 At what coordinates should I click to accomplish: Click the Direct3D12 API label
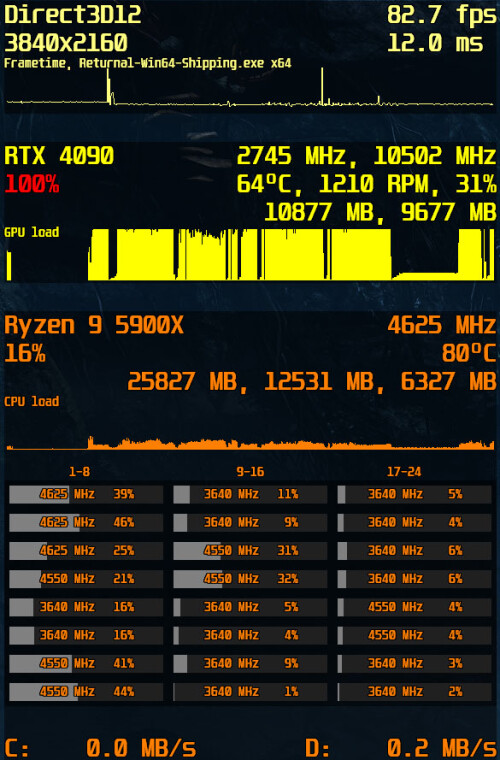coord(73,15)
